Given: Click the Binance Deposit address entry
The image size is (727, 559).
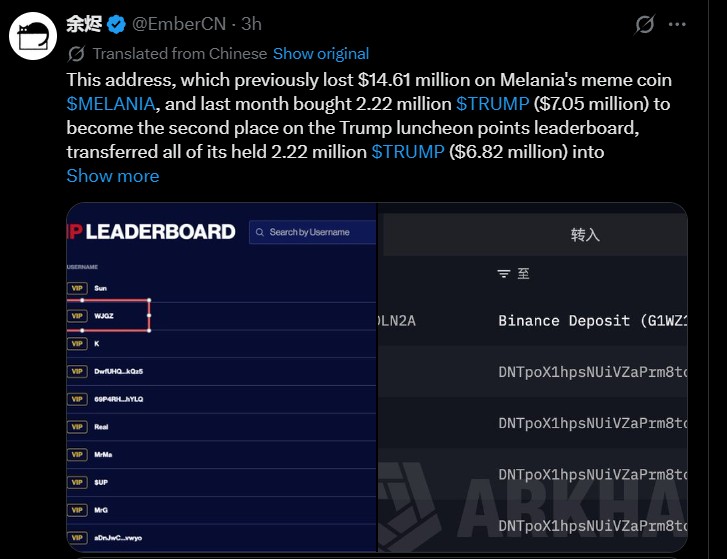Looking at the screenshot, I should pyautogui.click(x=593, y=321).
